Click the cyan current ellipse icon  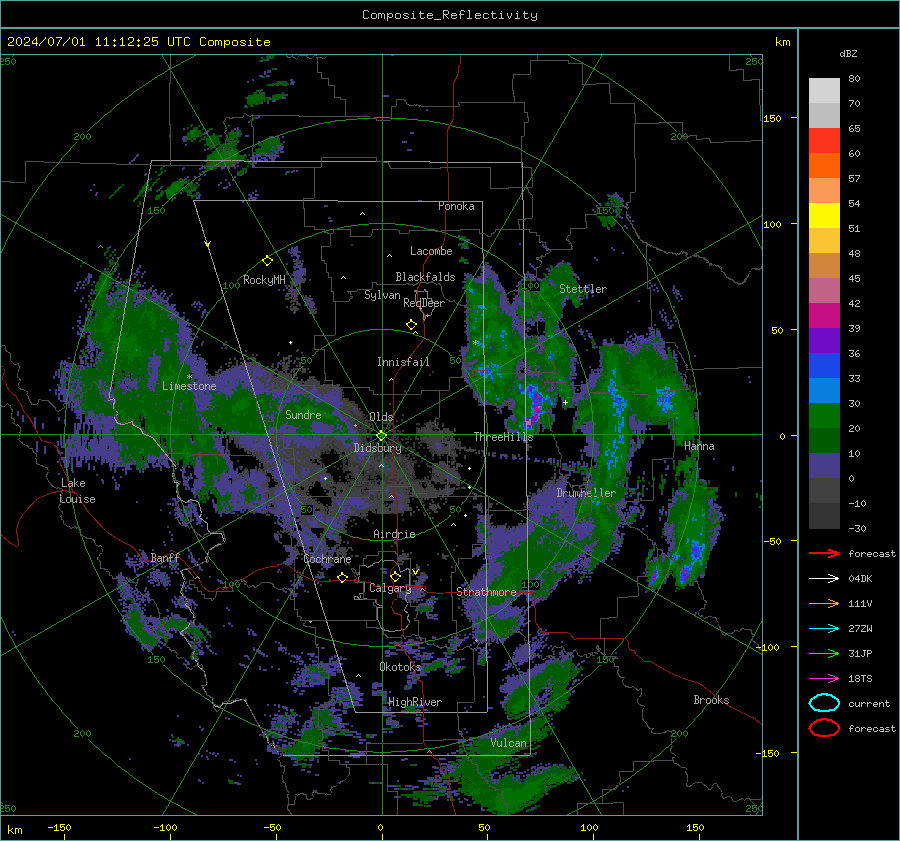824,703
